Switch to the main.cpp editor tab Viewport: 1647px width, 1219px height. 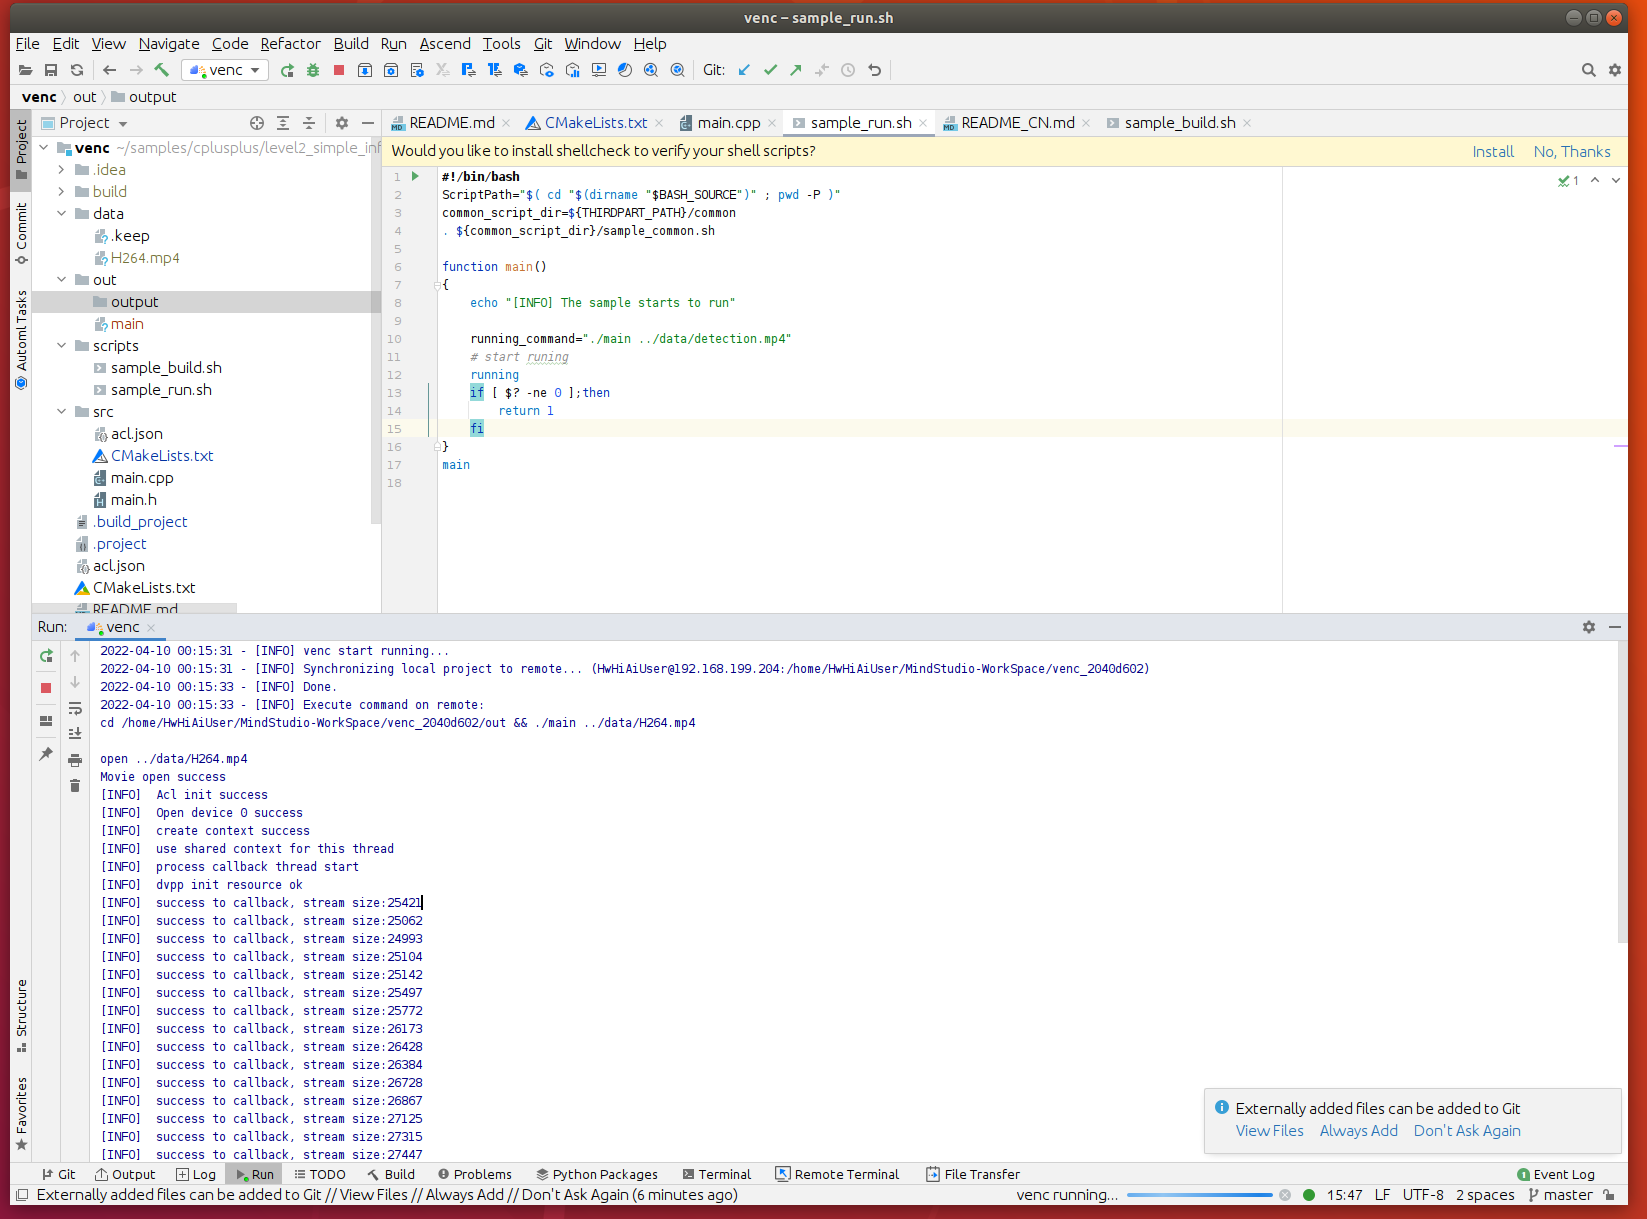pyautogui.click(x=728, y=123)
